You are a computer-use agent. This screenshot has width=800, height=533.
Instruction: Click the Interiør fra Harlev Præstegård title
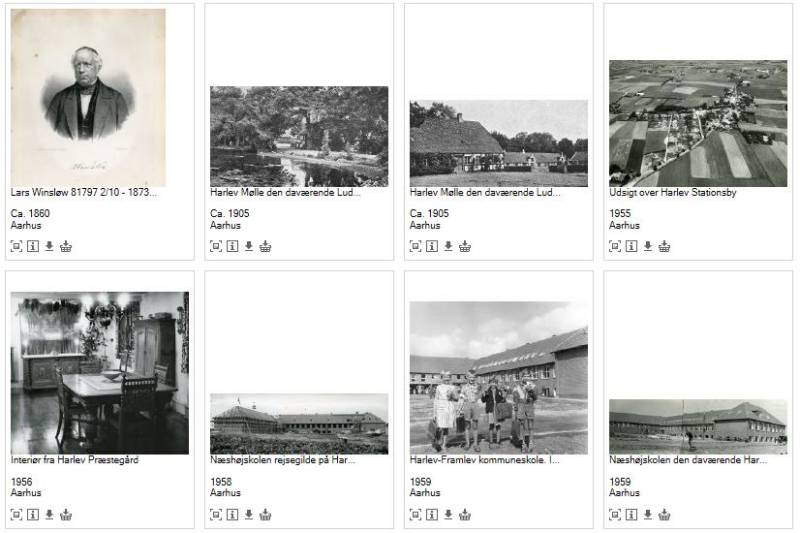pyautogui.click(x=74, y=460)
